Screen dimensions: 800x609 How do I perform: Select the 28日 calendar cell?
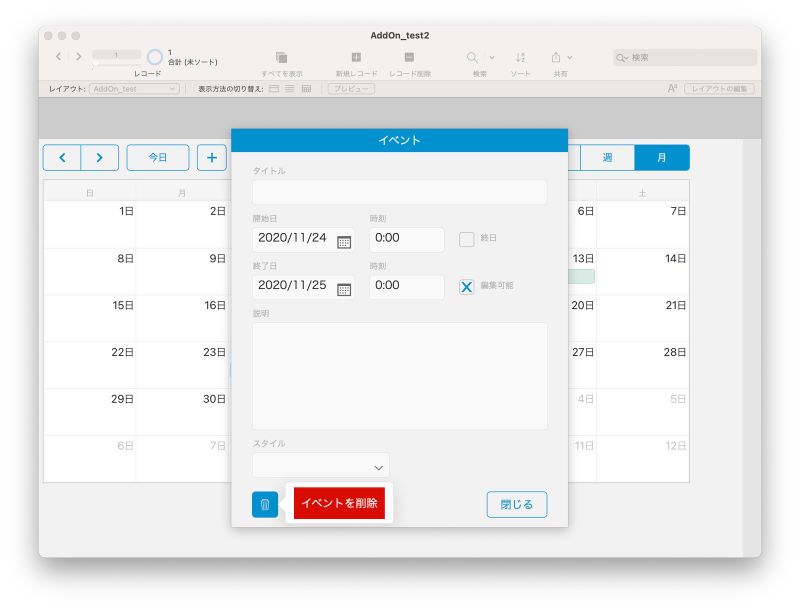(643, 365)
